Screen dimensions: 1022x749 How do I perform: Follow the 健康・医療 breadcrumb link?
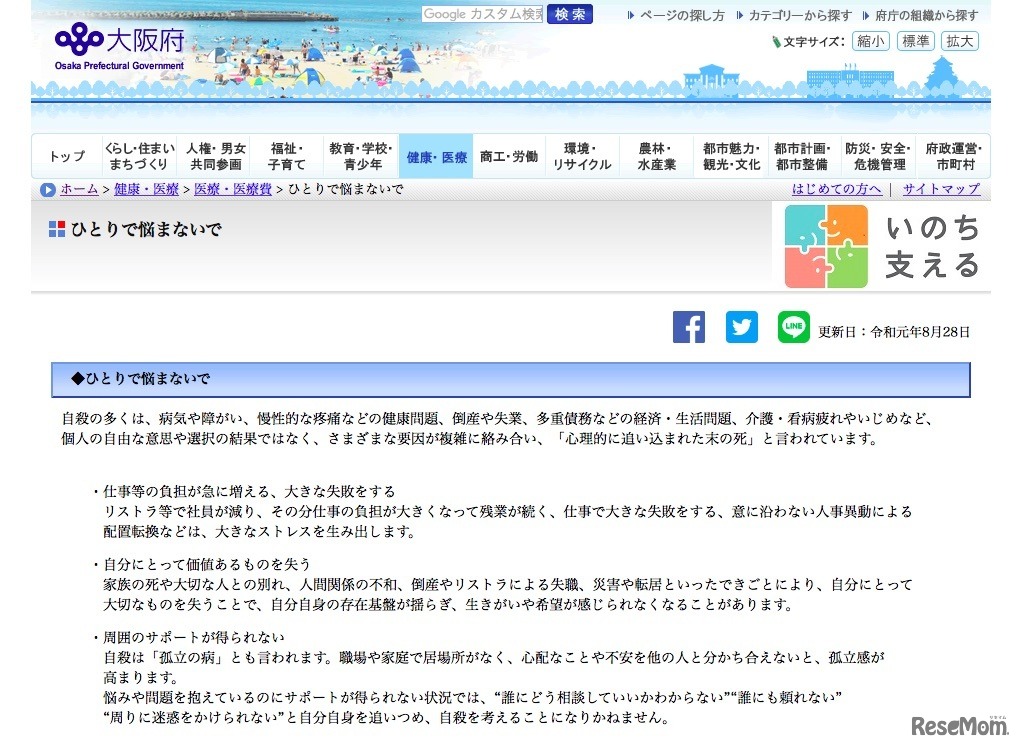point(146,189)
